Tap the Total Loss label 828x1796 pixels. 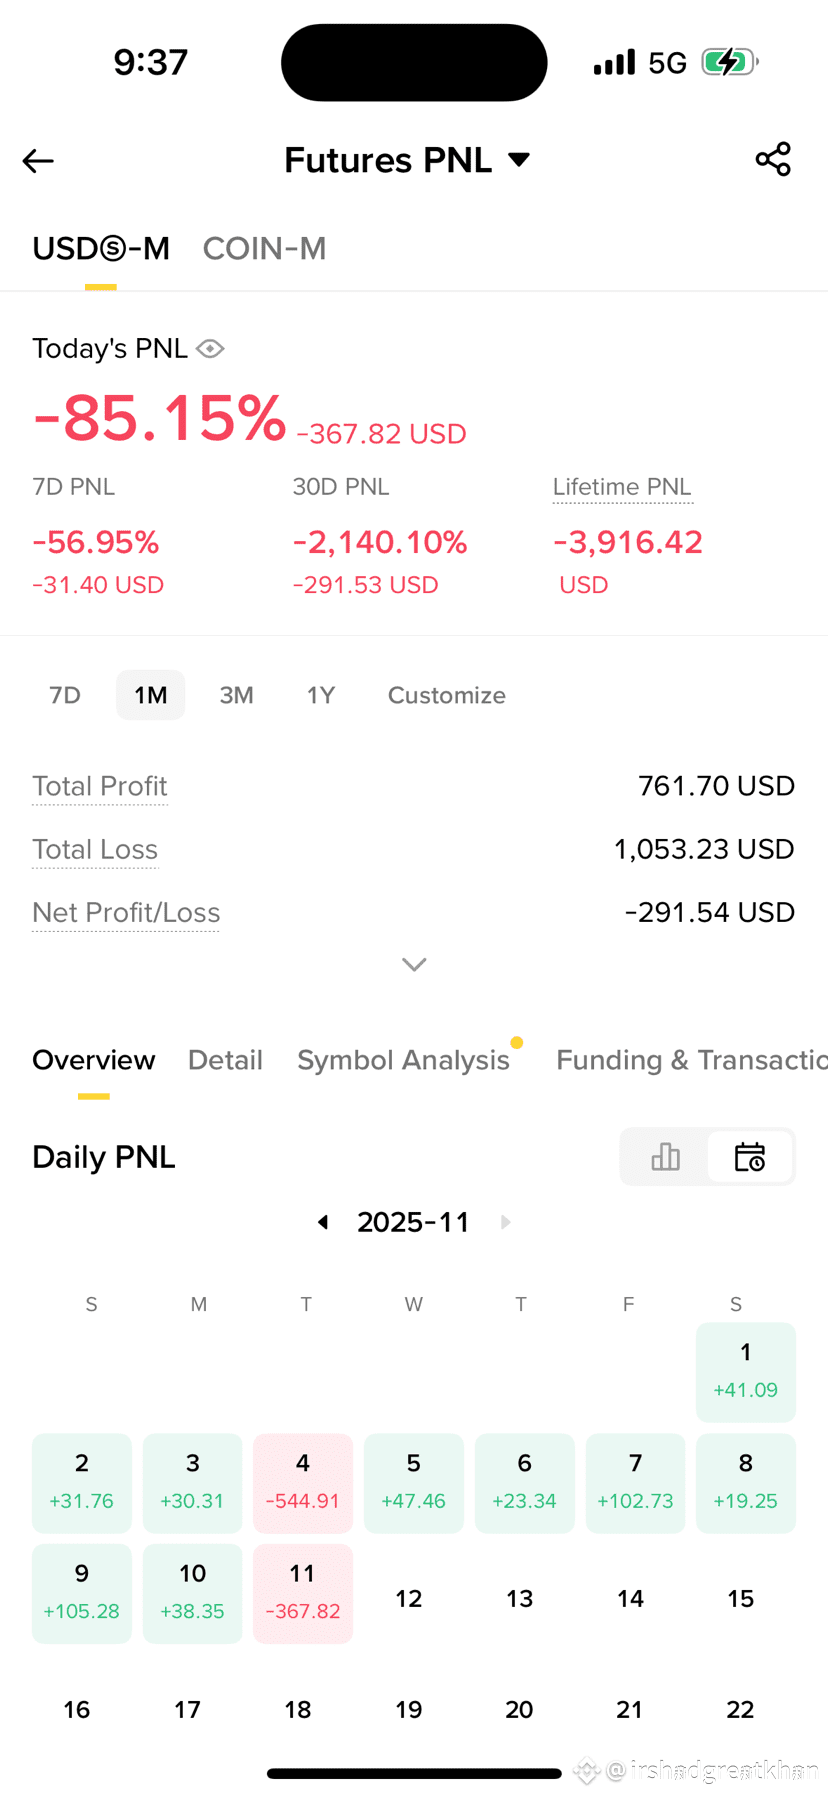(95, 849)
